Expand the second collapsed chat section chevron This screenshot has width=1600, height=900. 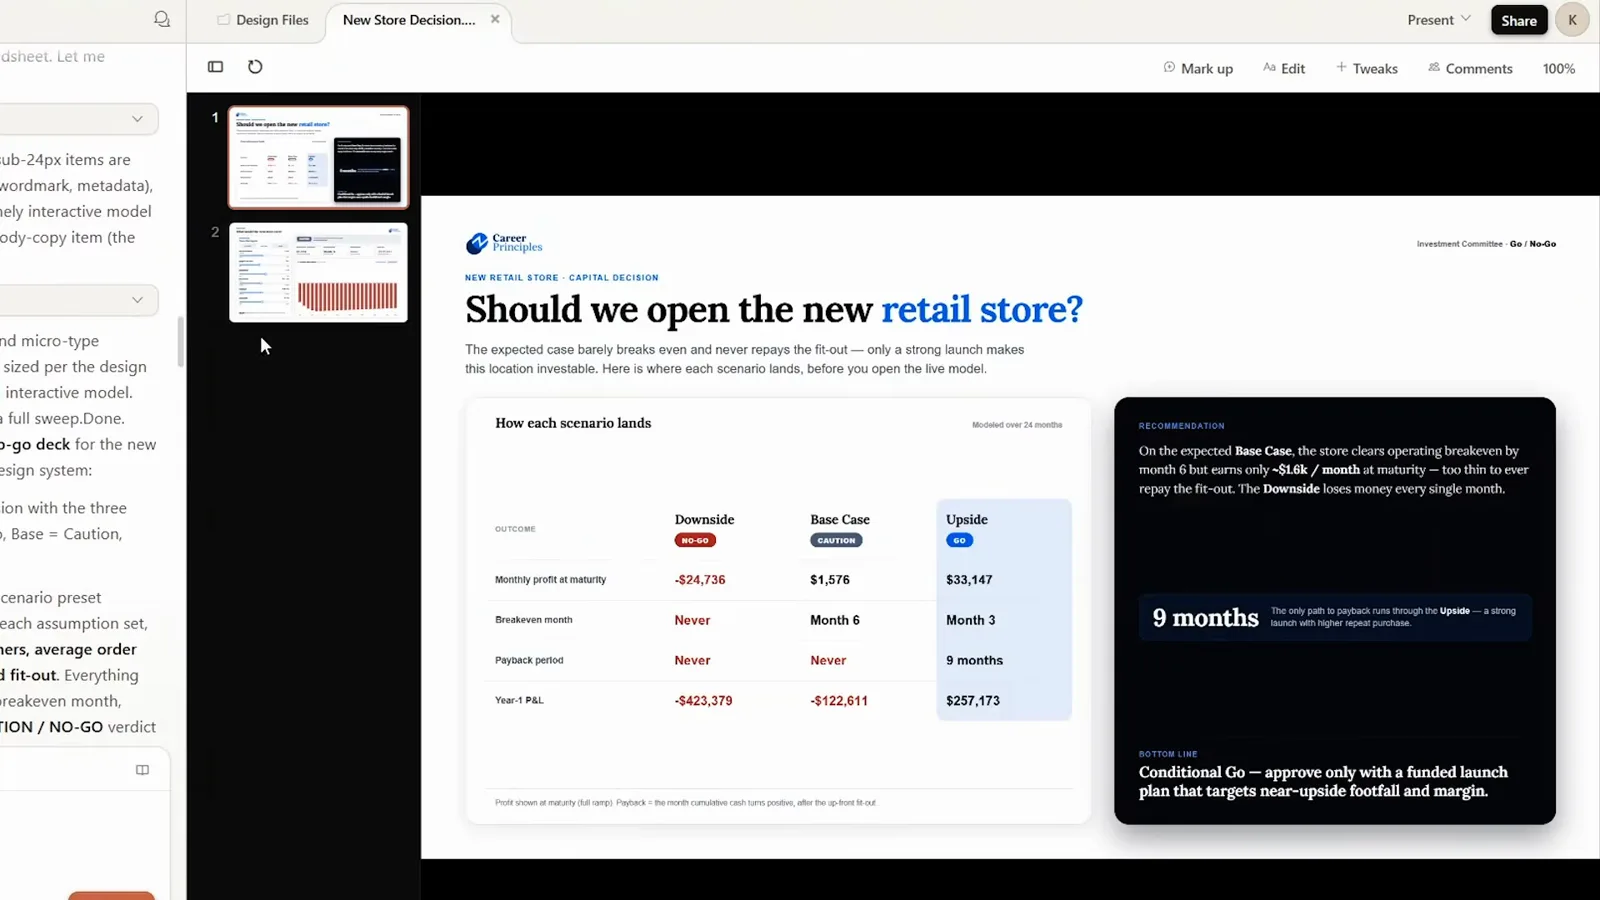(137, 300)
